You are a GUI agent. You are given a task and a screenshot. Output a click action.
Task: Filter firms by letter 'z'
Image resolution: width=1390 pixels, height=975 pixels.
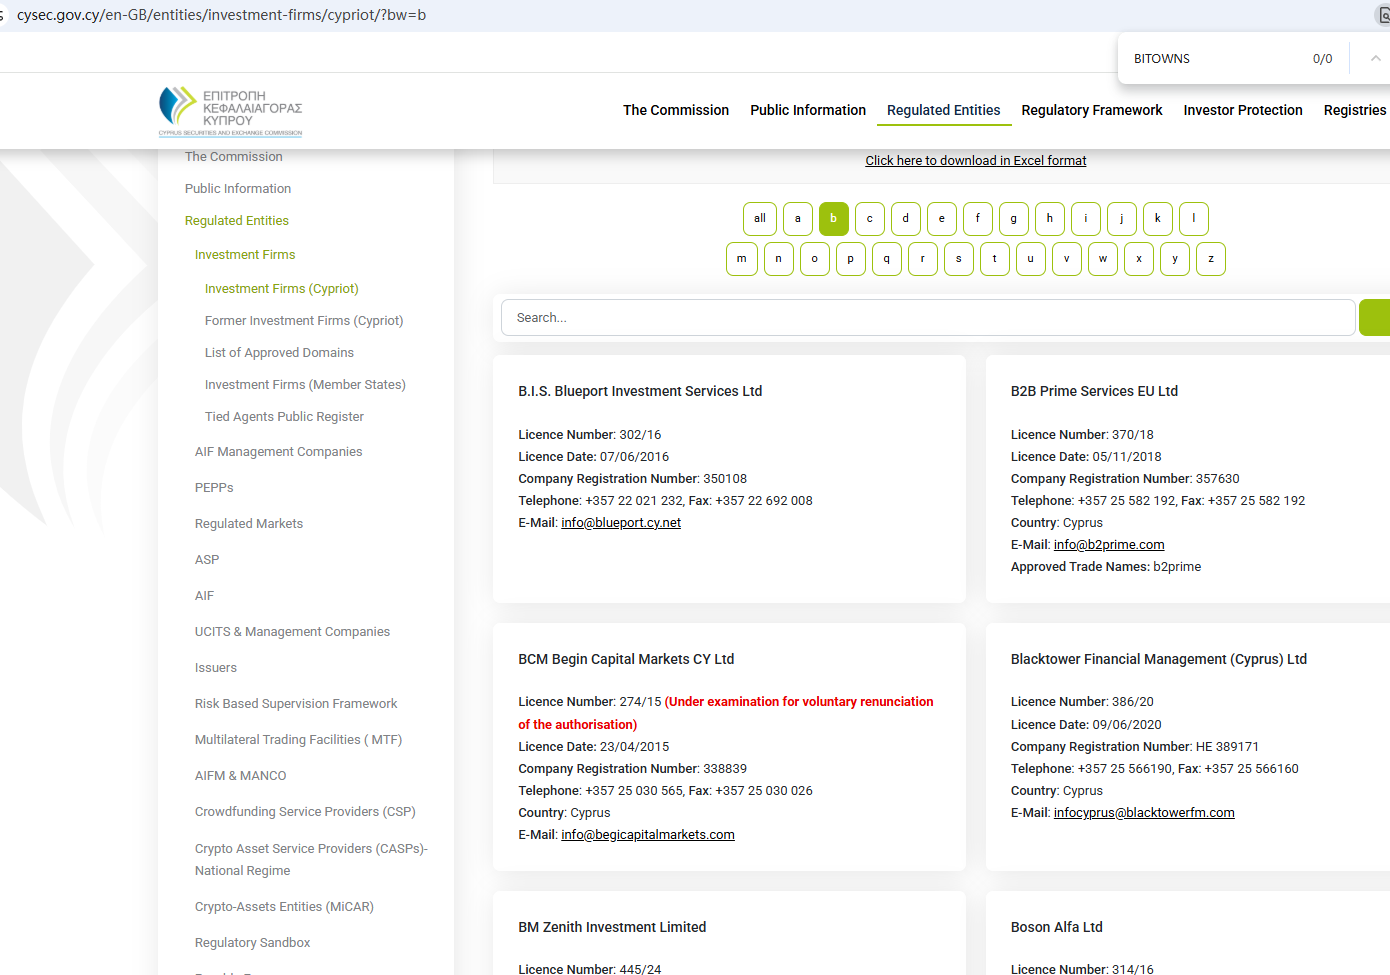(1210, 259)
